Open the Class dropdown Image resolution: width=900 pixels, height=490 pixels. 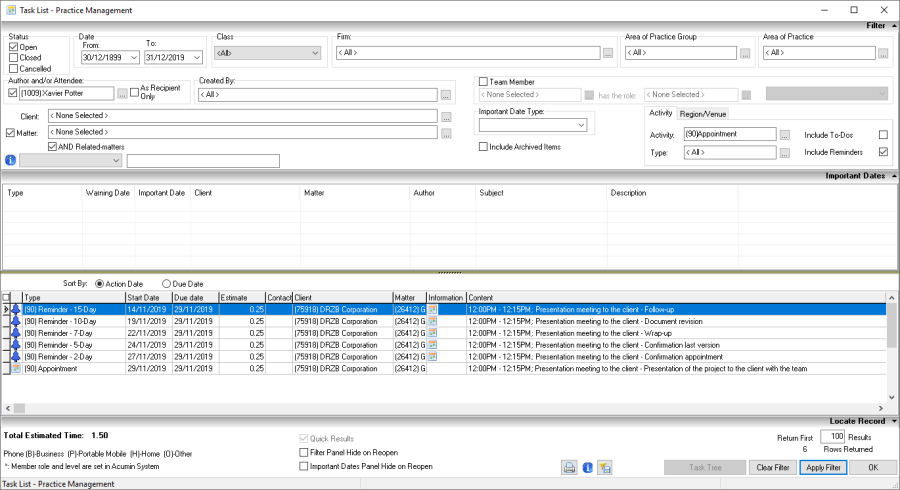coord(315,53)
